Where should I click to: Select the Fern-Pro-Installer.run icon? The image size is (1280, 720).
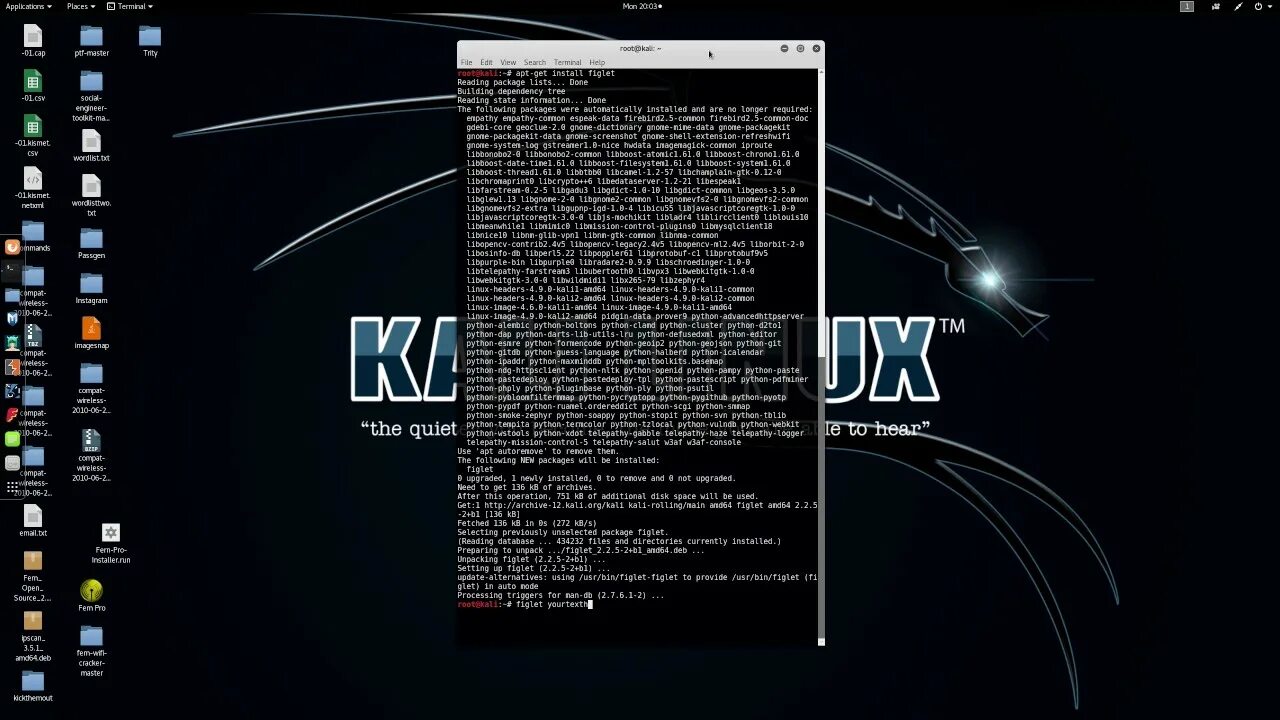[111, 544]
